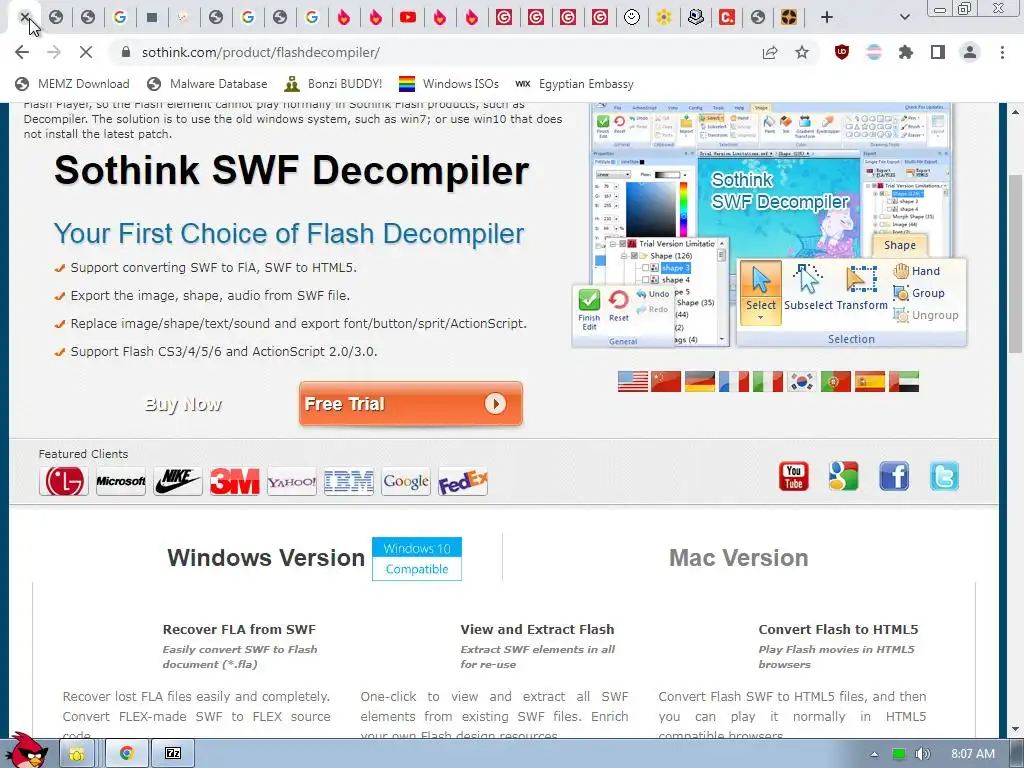Select the United States flag language
The height and width of the screenshot is (768, 1024).
point(633,381)
